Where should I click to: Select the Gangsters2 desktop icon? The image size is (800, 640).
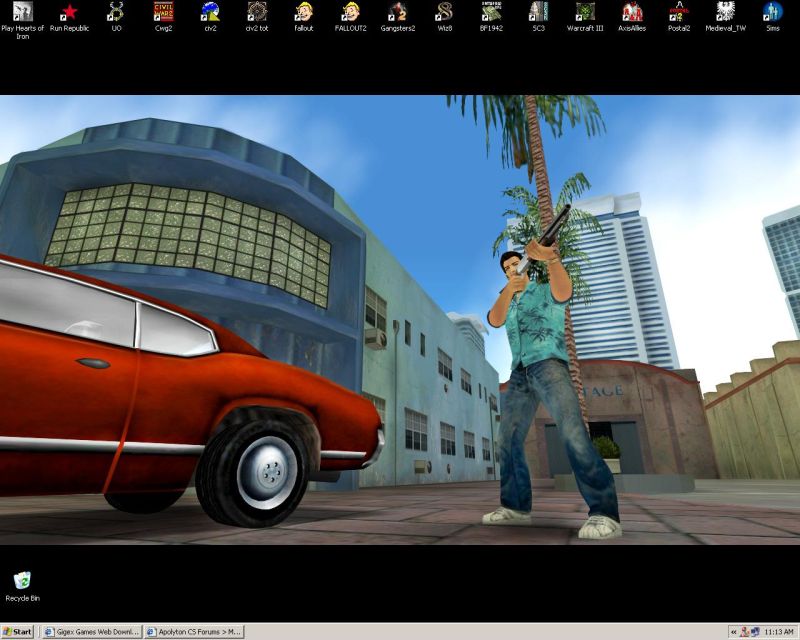tap(398, 13)
